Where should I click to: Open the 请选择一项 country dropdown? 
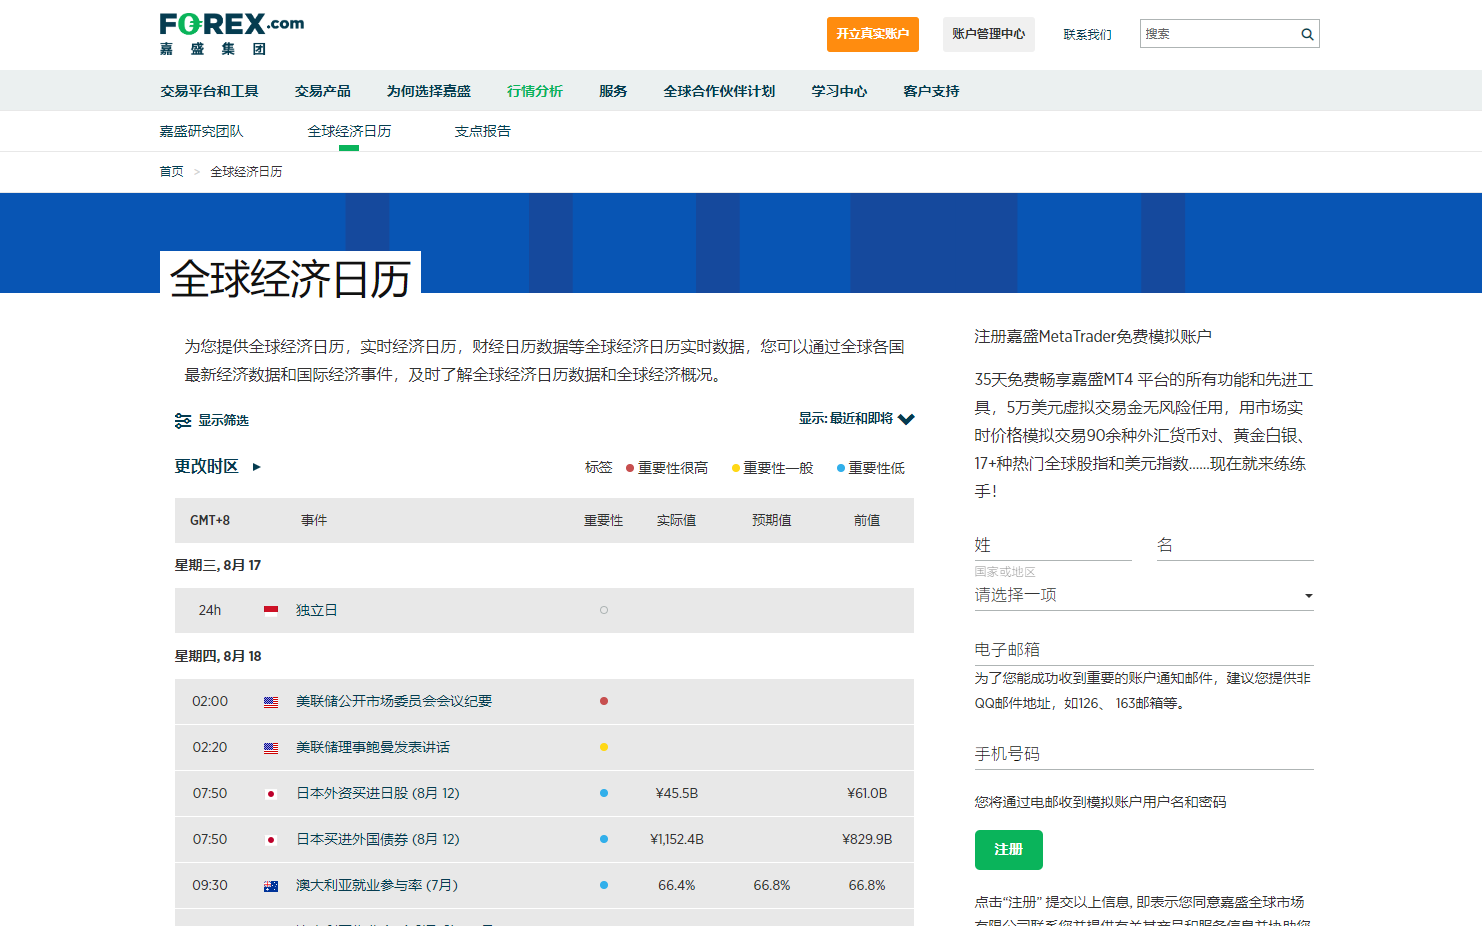[1144, 595]
